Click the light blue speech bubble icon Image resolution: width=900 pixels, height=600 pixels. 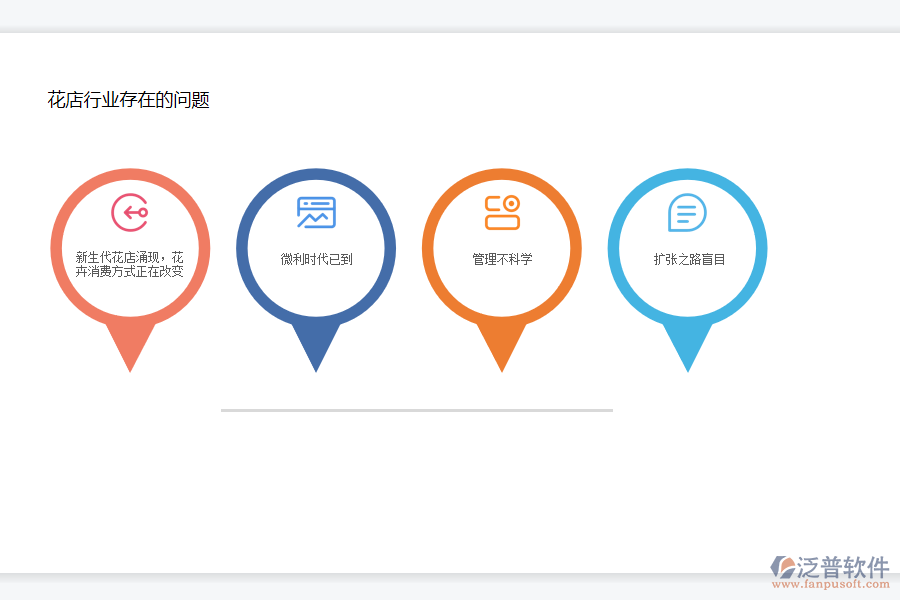pyautogui.click(x=688, y=212)
